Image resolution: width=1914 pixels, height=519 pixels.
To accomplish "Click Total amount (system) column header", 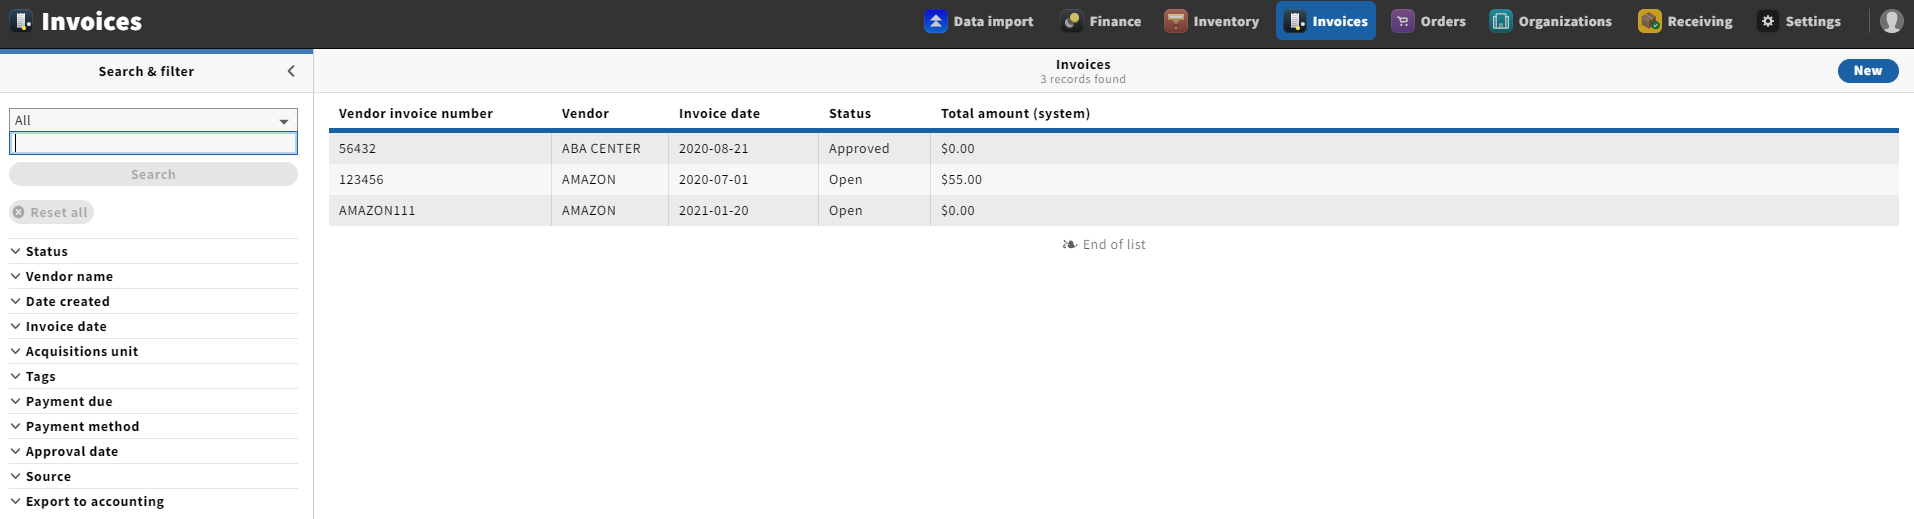I will (x=1015, y=113).
